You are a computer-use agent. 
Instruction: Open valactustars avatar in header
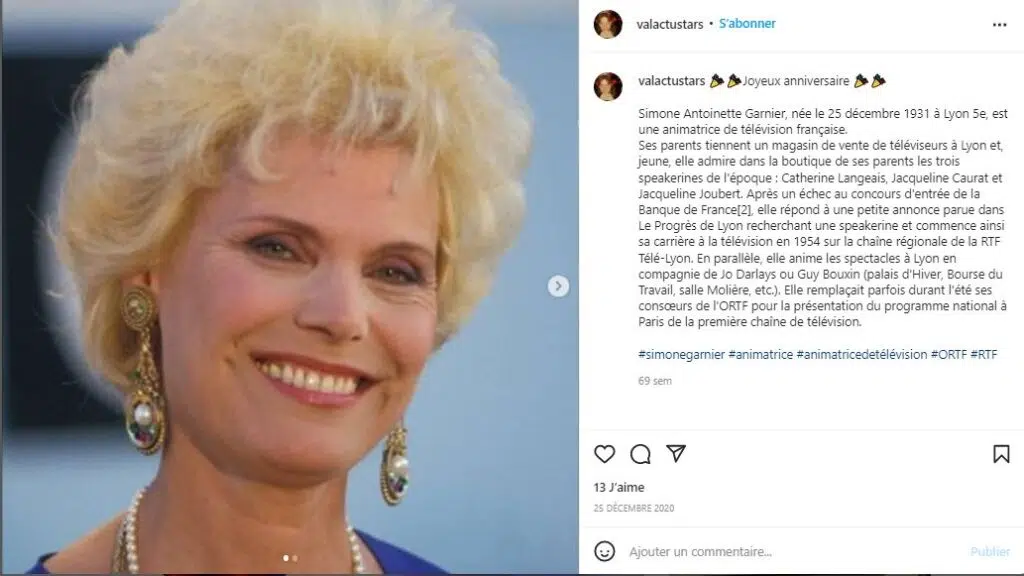coord(608,24)
